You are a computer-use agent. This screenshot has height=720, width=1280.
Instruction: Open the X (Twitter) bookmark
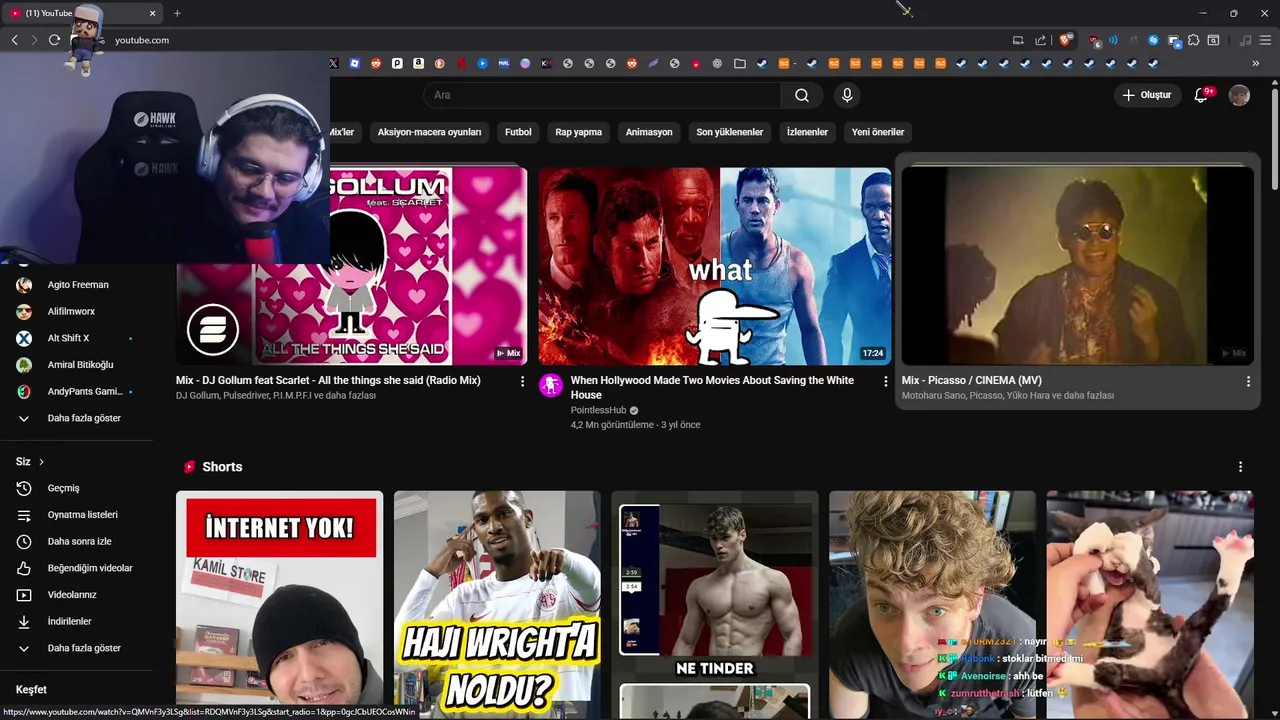coord(334,63)
